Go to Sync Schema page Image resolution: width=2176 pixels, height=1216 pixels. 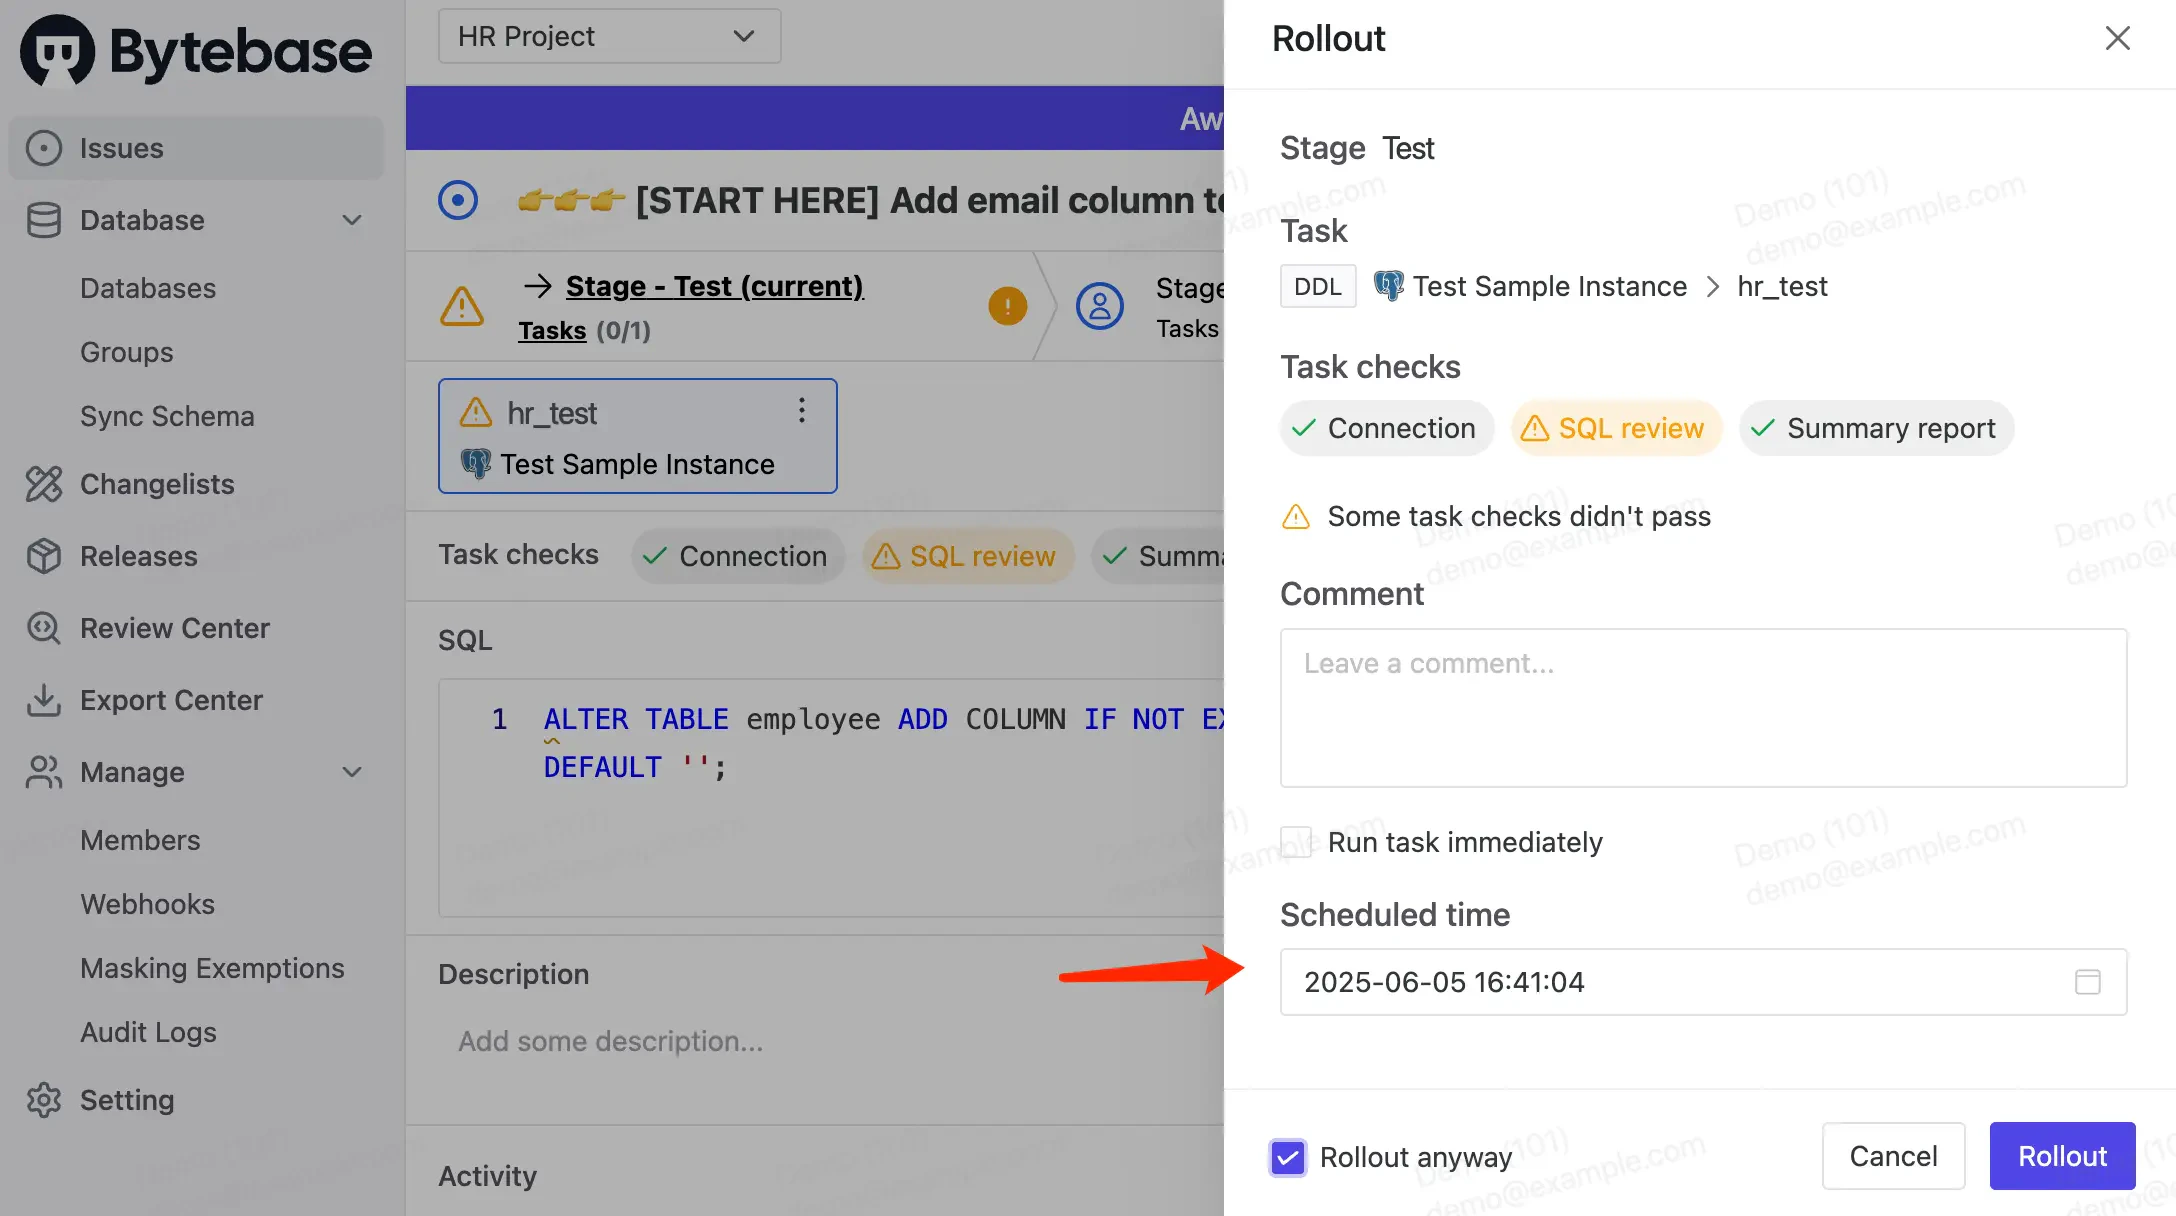(167, 416)
